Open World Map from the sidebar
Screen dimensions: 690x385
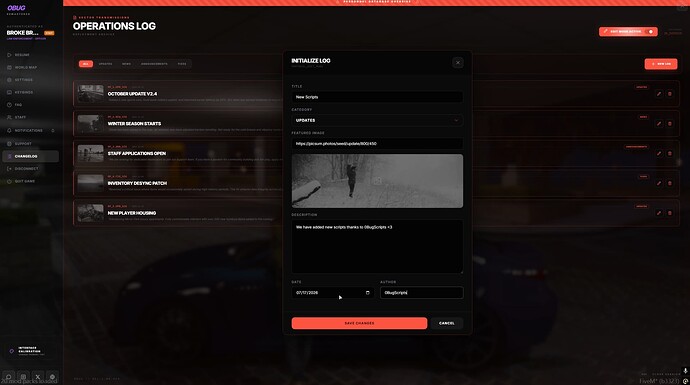[30, 67]
